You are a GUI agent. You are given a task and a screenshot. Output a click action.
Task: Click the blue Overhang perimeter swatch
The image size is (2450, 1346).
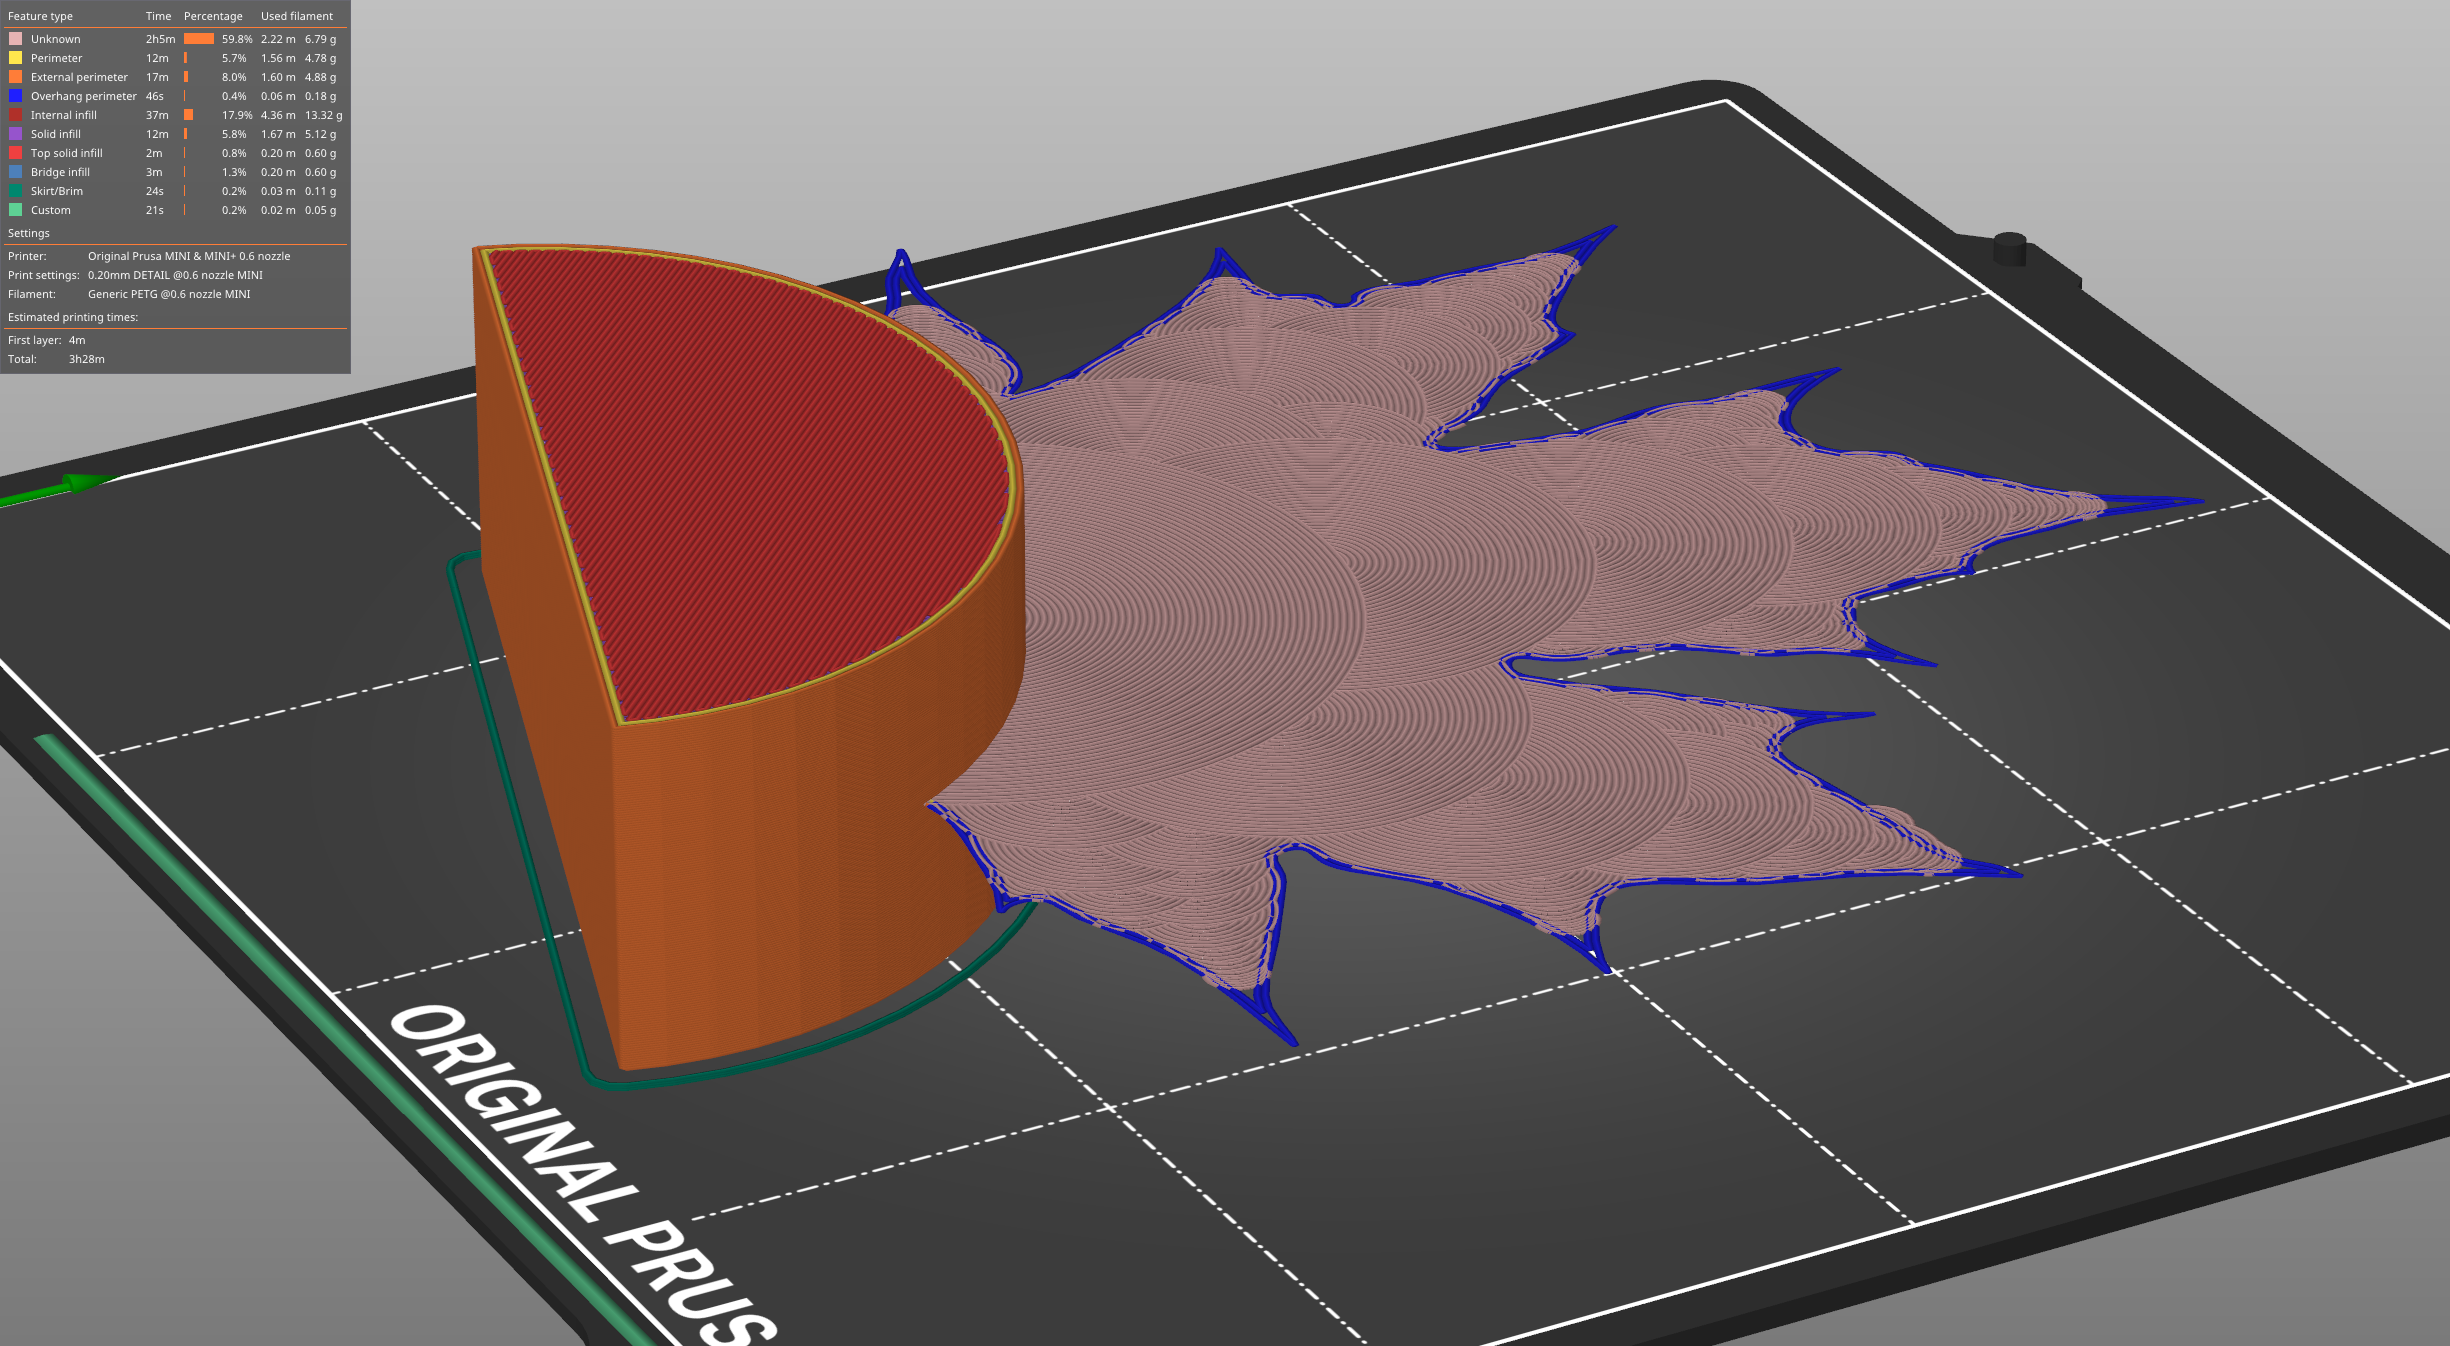14,95
